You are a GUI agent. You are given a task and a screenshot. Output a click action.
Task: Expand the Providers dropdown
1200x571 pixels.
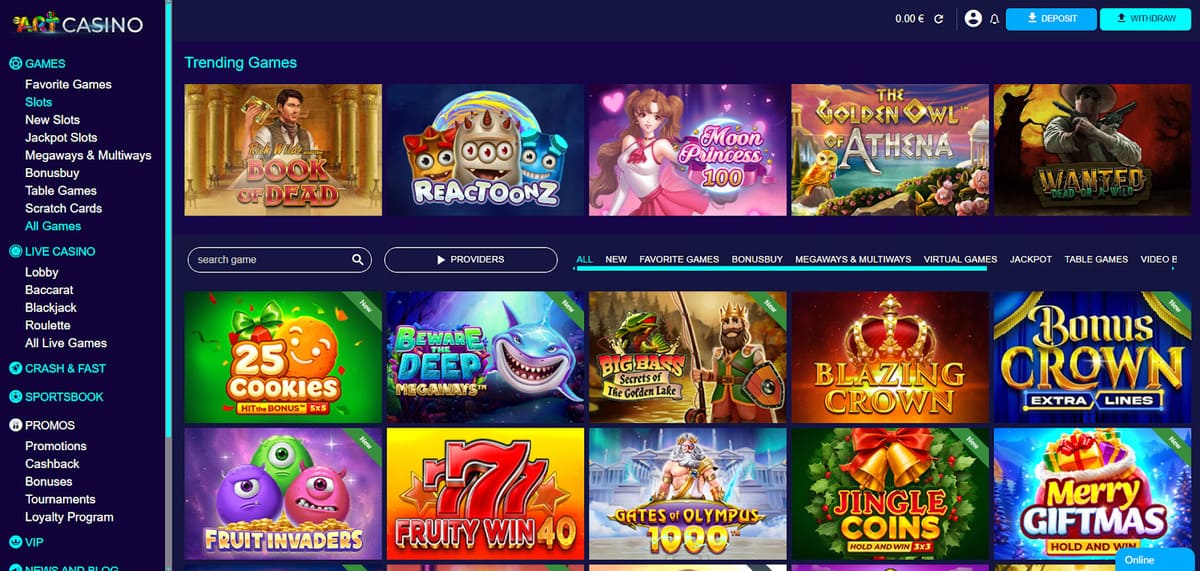coord(471,260)
